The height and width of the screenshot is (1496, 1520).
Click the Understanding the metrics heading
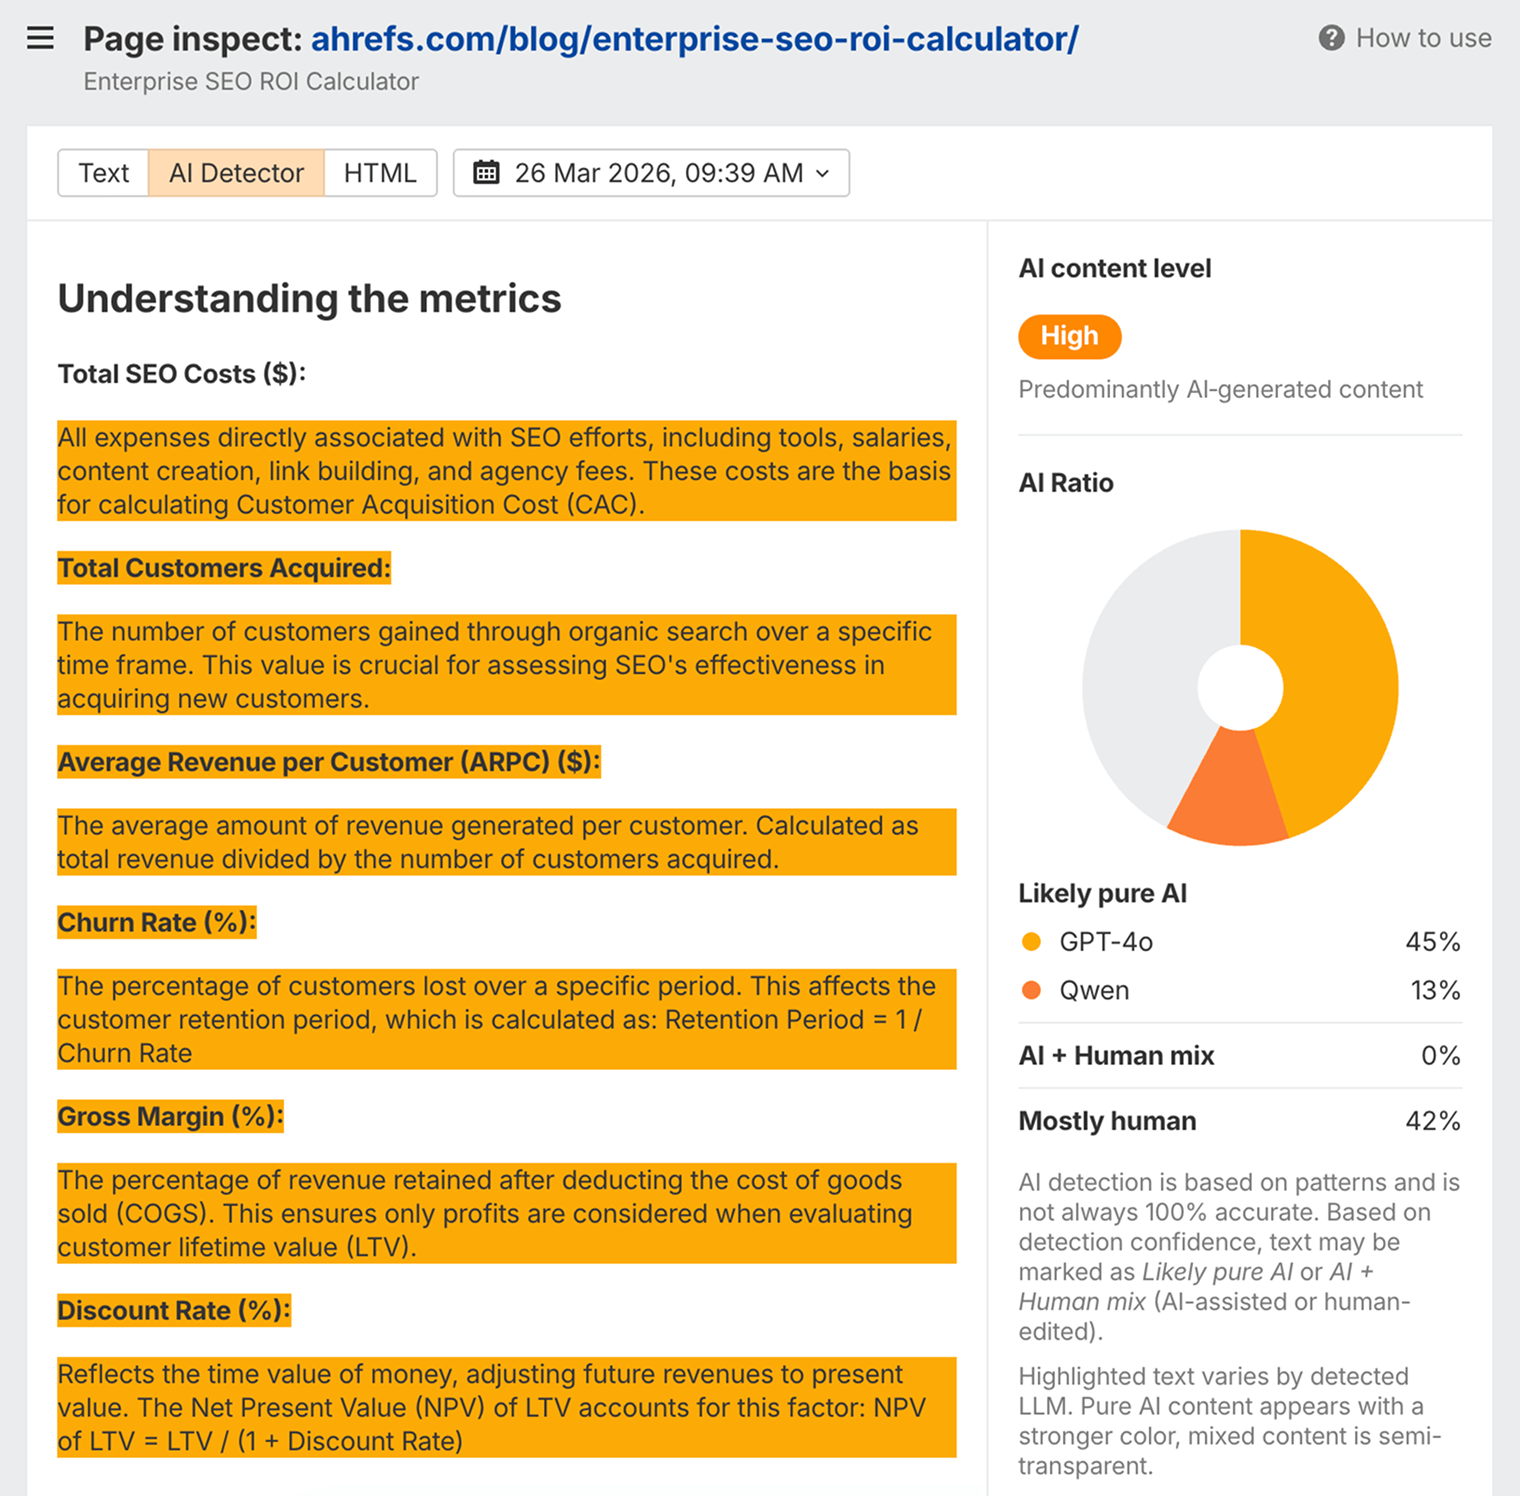[309, 298]
